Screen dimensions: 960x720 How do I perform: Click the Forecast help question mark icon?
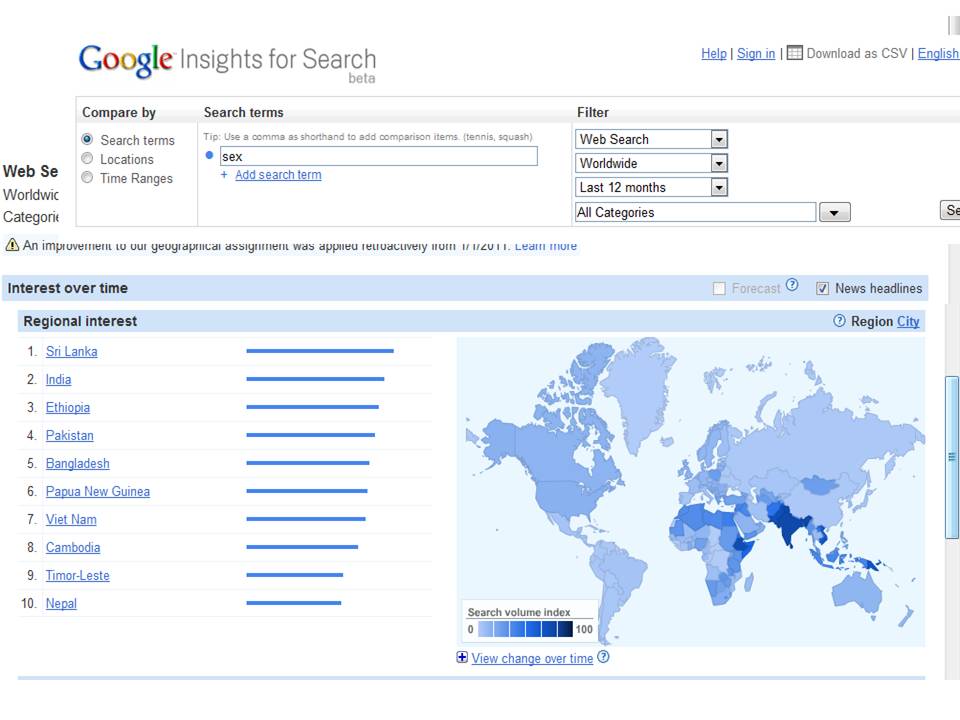coord(792,285)
